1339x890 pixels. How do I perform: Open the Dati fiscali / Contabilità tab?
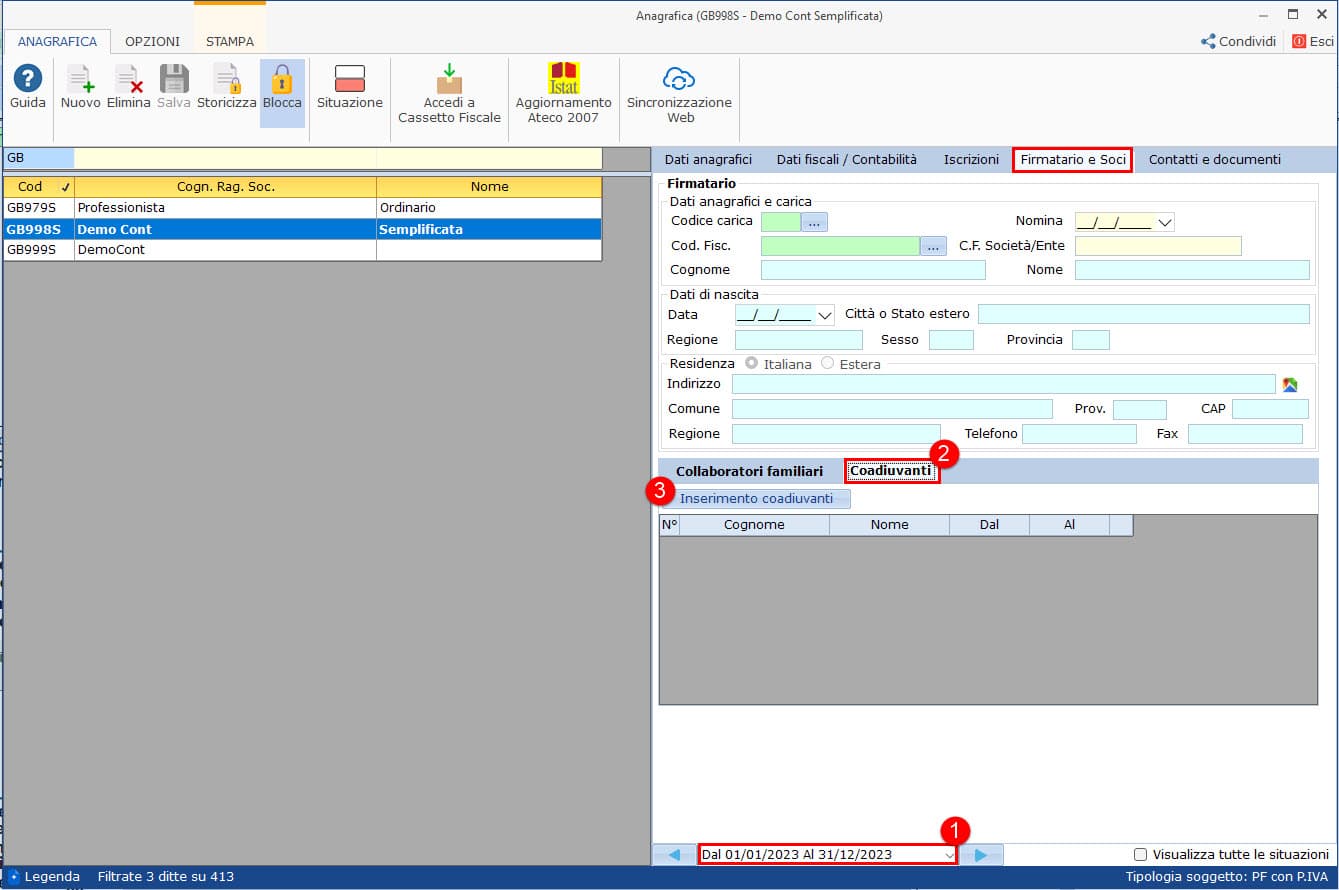(x=846, y=160)
